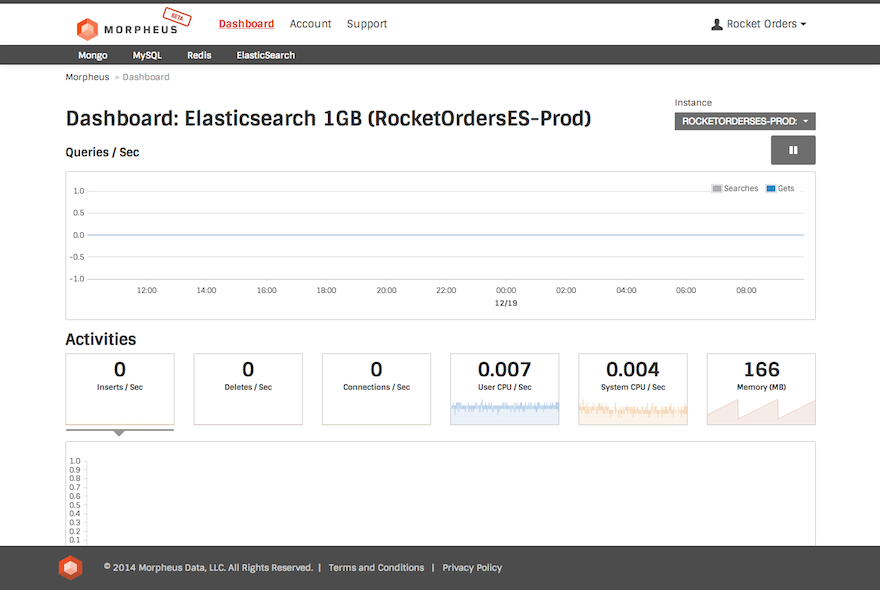Click the user profile icon beside Rocket Orders

(x=717, y=24)
